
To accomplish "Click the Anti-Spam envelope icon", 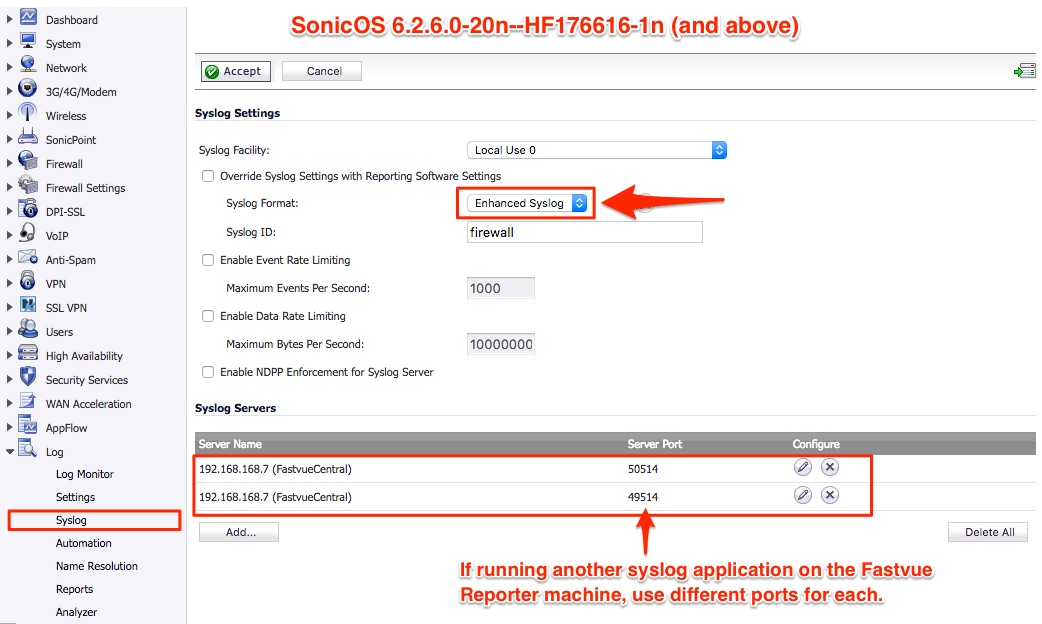I will [x=28, y=257].
